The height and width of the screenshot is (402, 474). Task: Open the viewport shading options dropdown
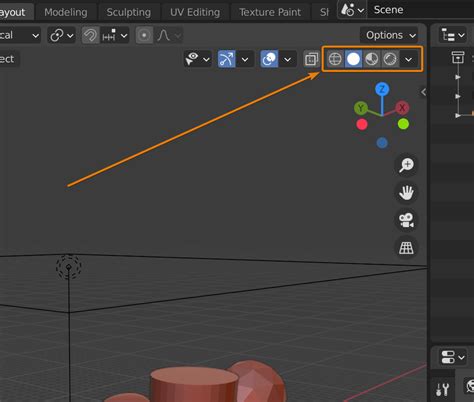click(409, 60)
